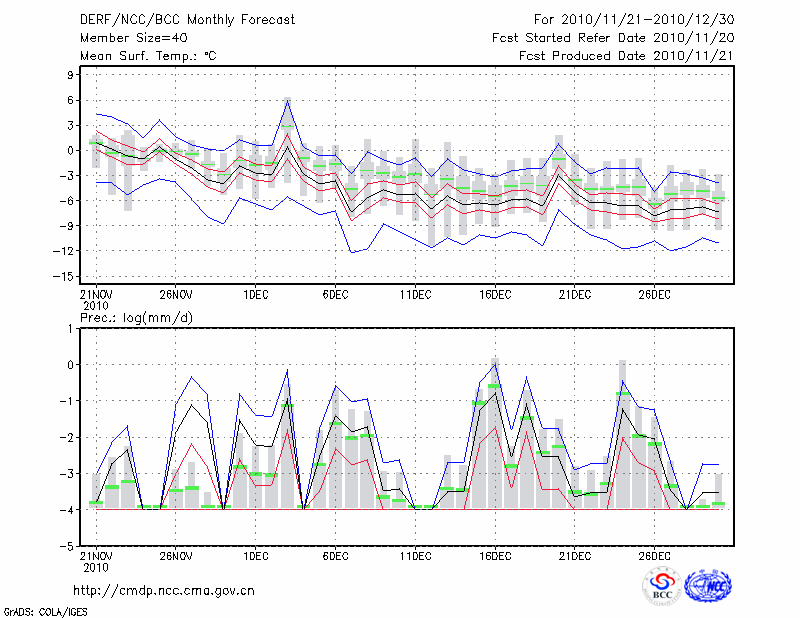Click 26DEC on the precipitation chart axis
800x618 pixels.
pos(654,555)
